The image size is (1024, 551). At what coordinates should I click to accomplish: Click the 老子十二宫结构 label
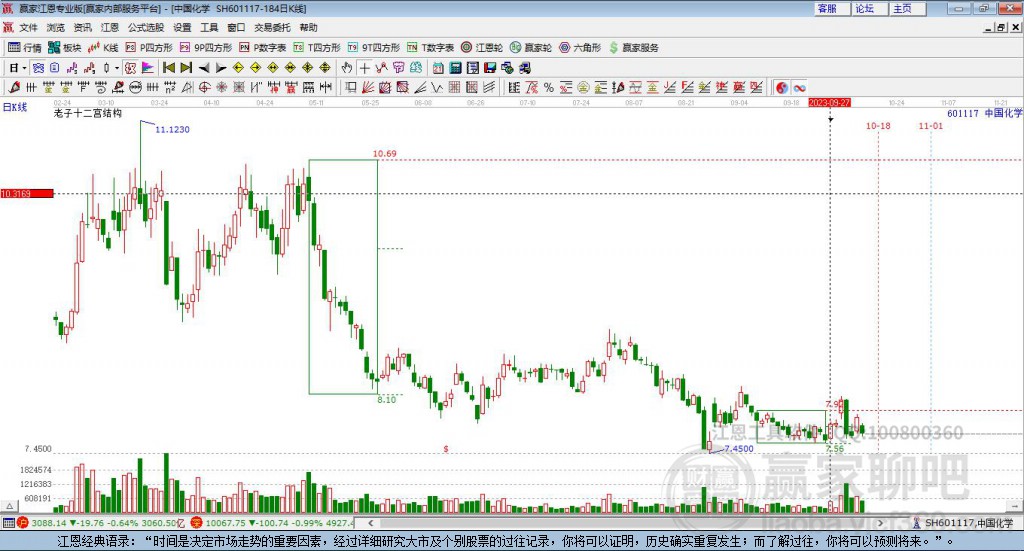88,113
